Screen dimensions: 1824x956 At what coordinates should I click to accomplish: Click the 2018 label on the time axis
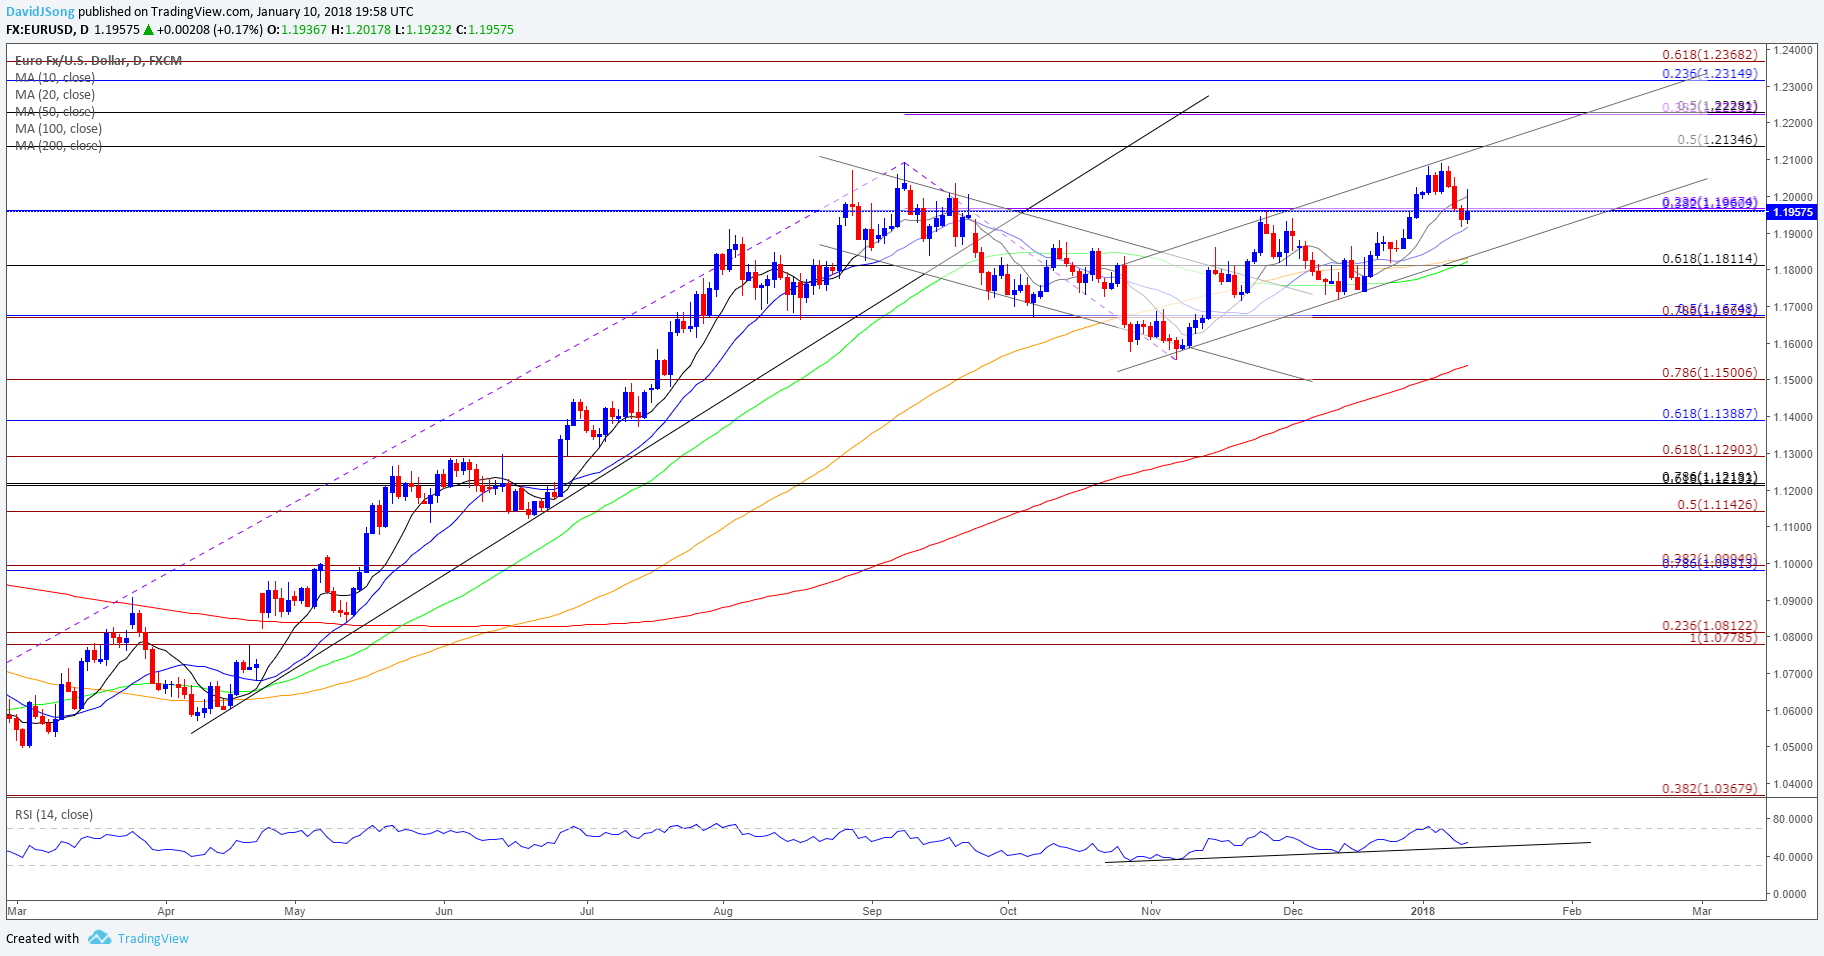[1423, 911]
